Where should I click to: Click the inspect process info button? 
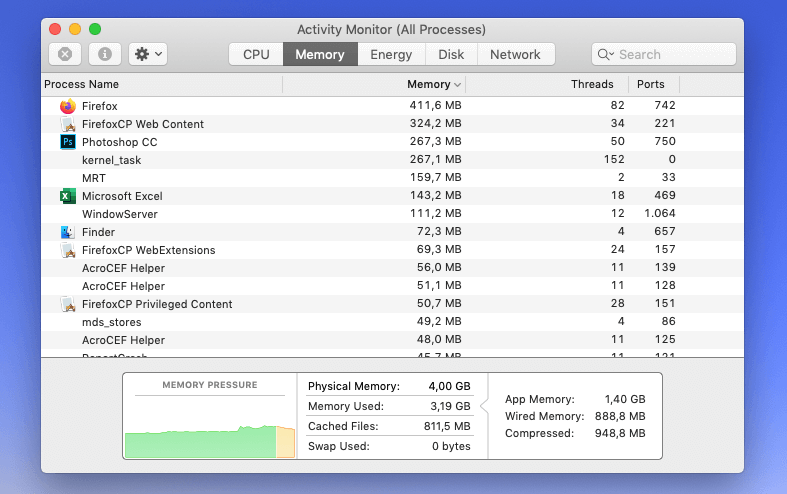point(105,54)
